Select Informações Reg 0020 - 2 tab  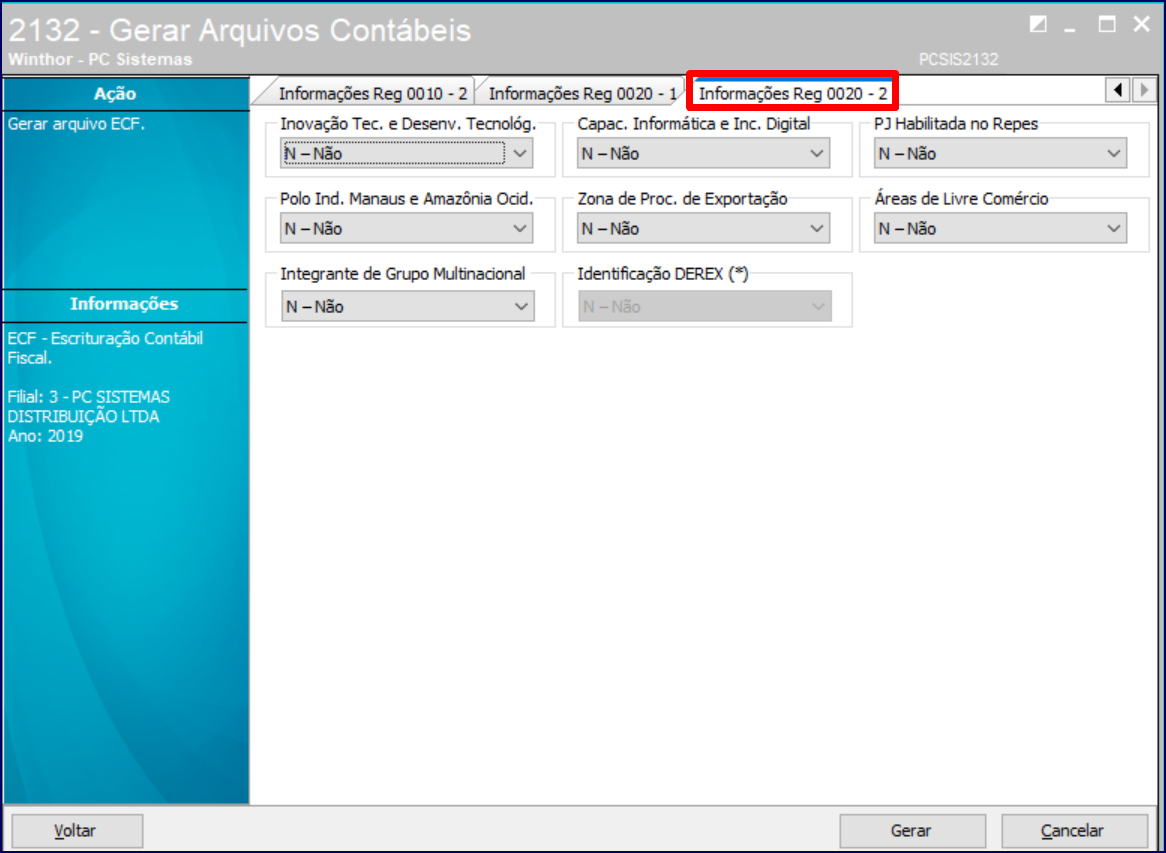[793, 94]
